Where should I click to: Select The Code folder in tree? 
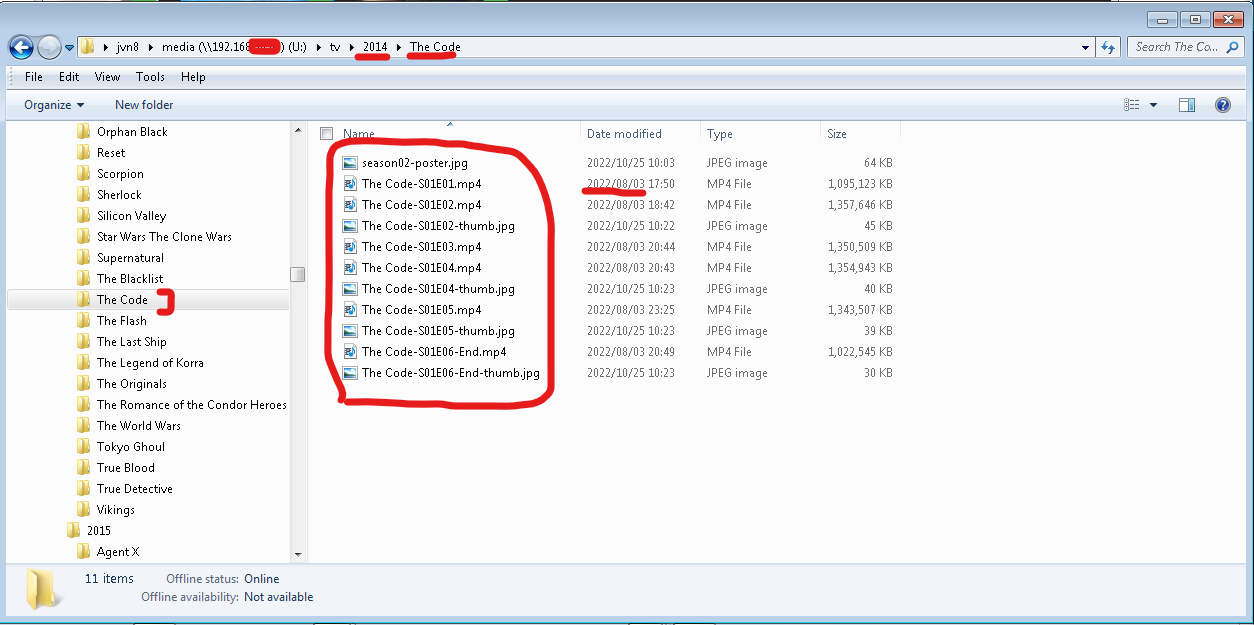pyautogui.click(x=122, y=300)
